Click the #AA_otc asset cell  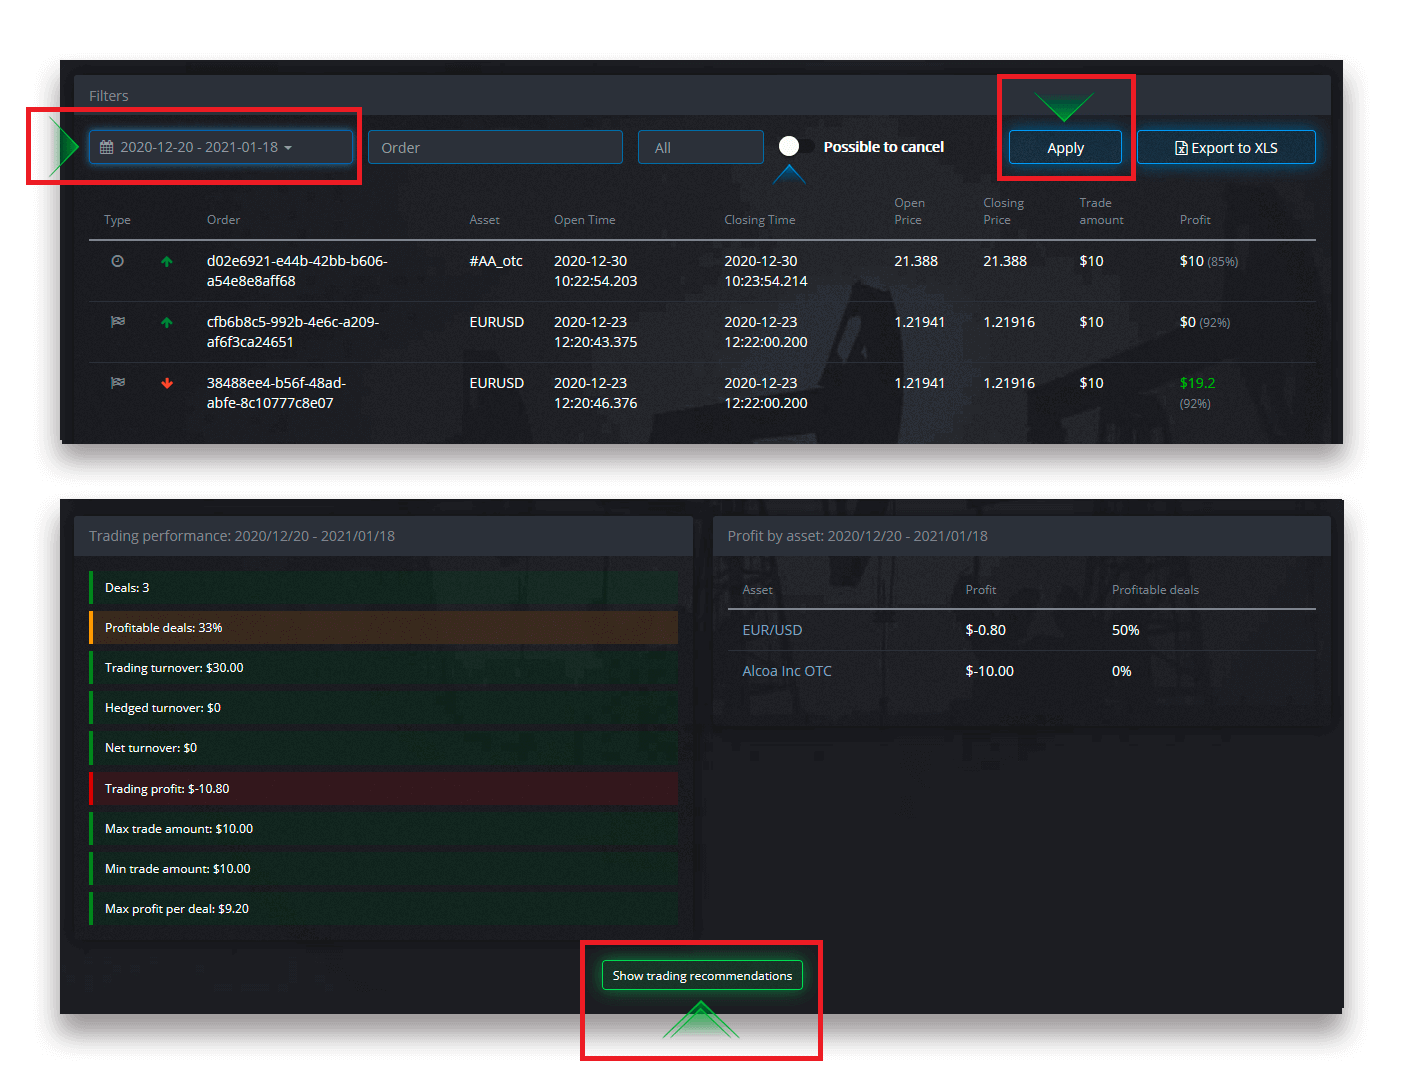496,261
